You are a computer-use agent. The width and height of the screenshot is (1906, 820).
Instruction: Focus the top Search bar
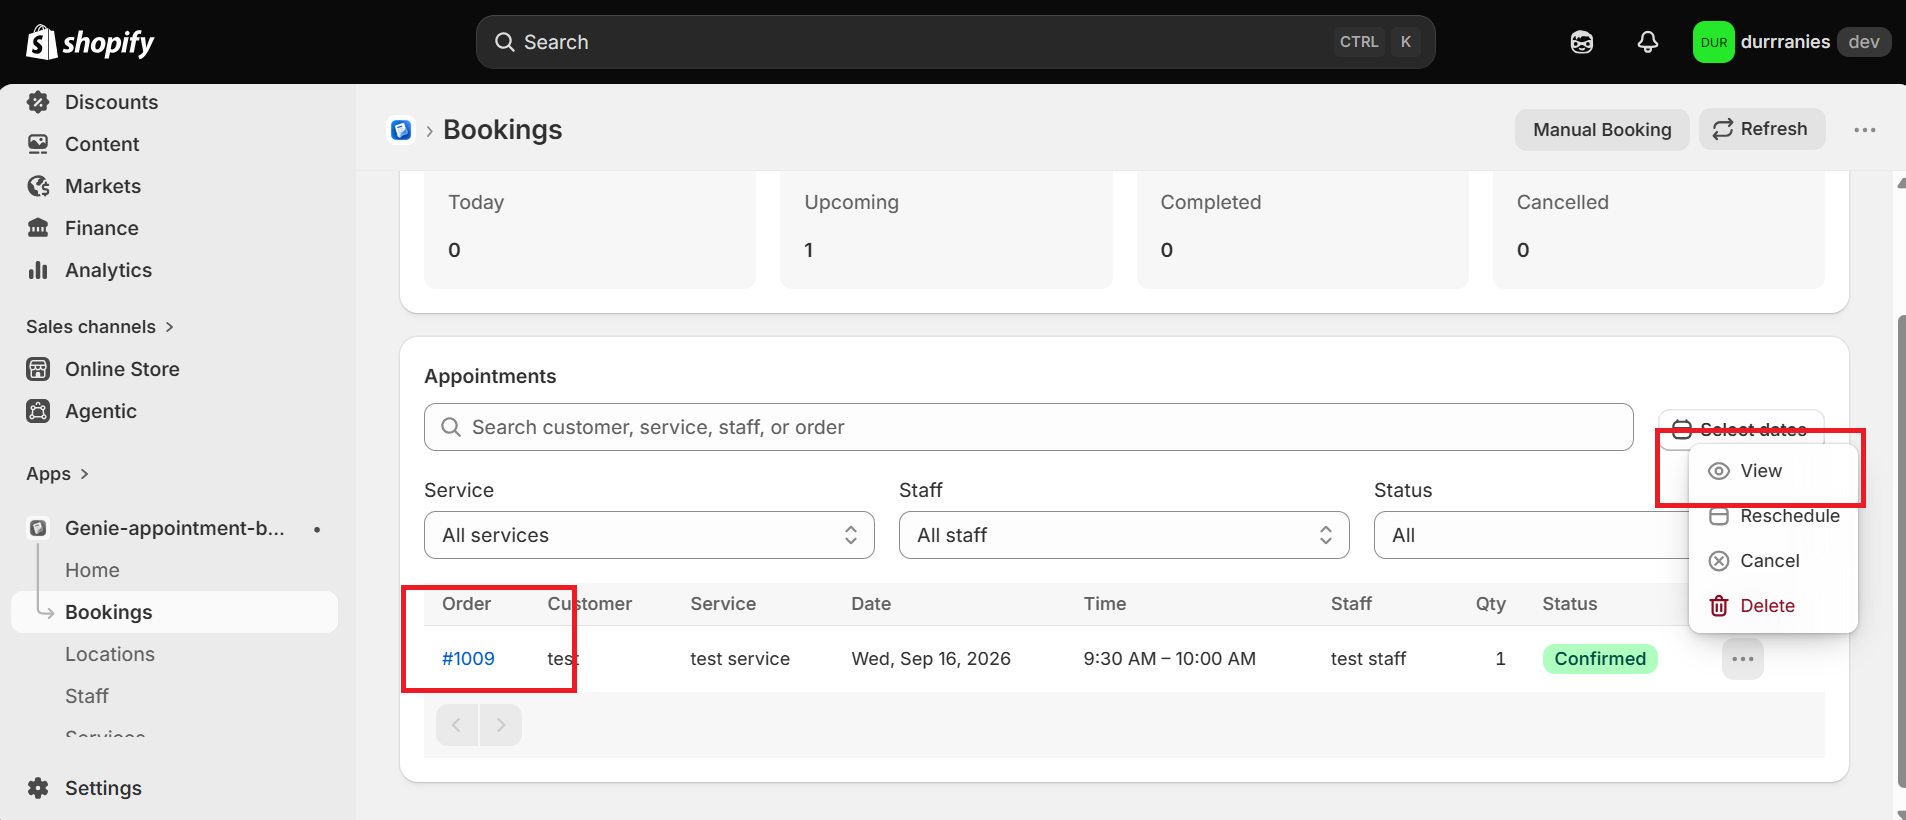click(x=955, y=42)
